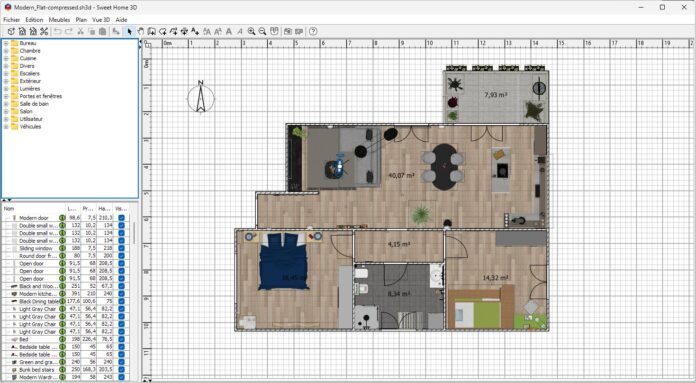Image resolution: width=696 pixels, height=383 pixels.
Task: Expand the Cuisine catalog folder
Action: click(x=6, y=59)
